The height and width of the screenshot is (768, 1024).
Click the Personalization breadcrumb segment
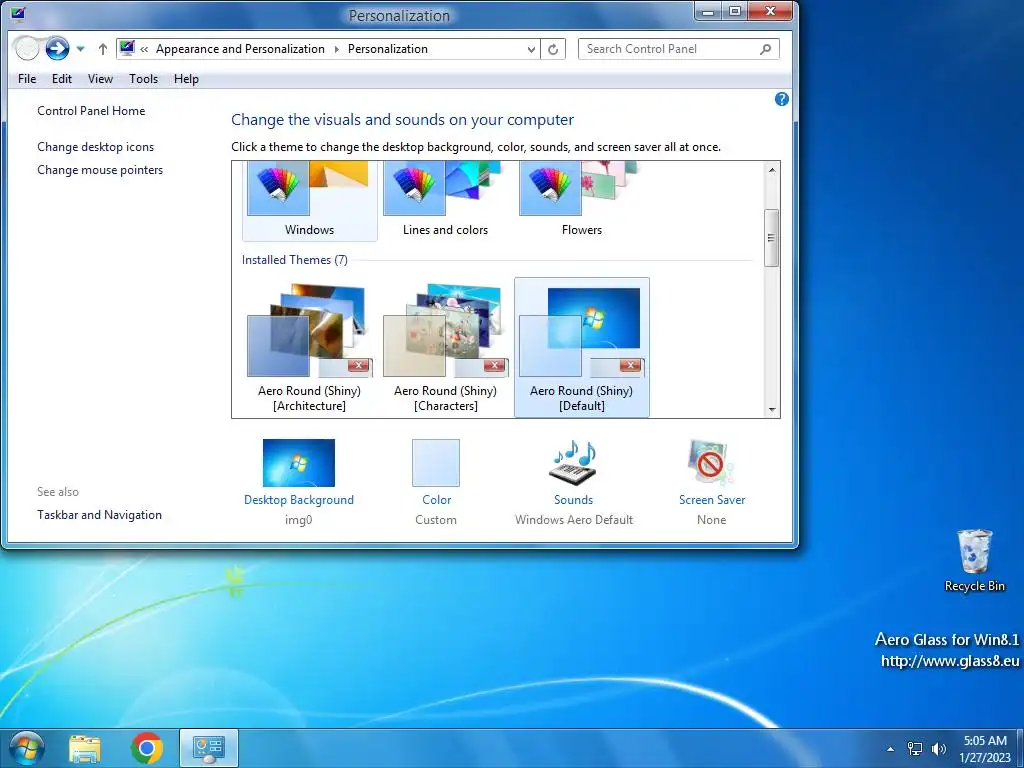click(x=387, y=49)
